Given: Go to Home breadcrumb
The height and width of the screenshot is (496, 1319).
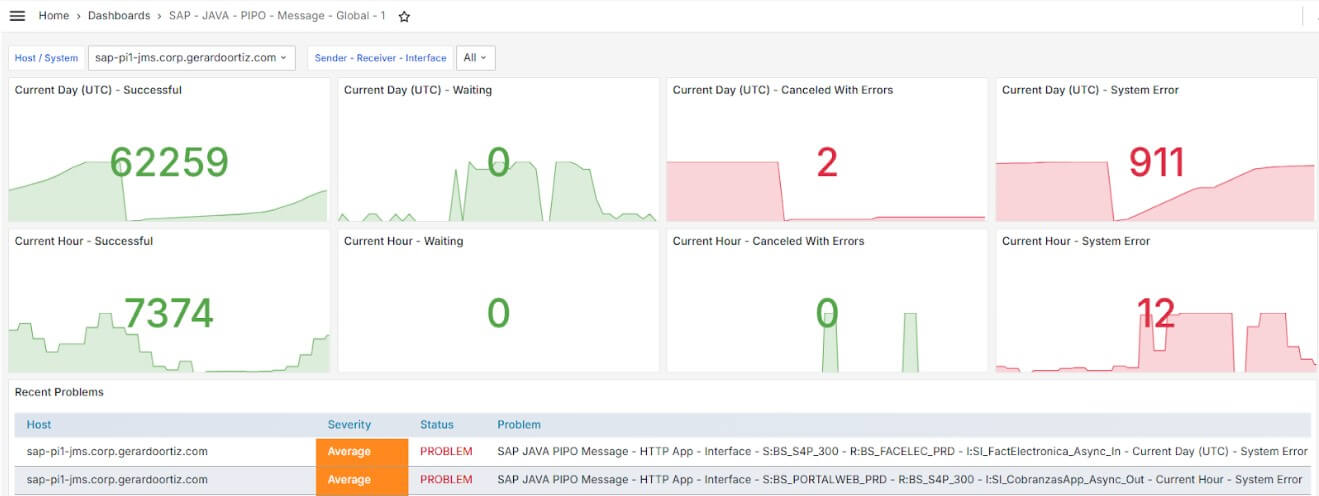Looking at the screenshot, I should pyautogui.click(x=54, y=16).
